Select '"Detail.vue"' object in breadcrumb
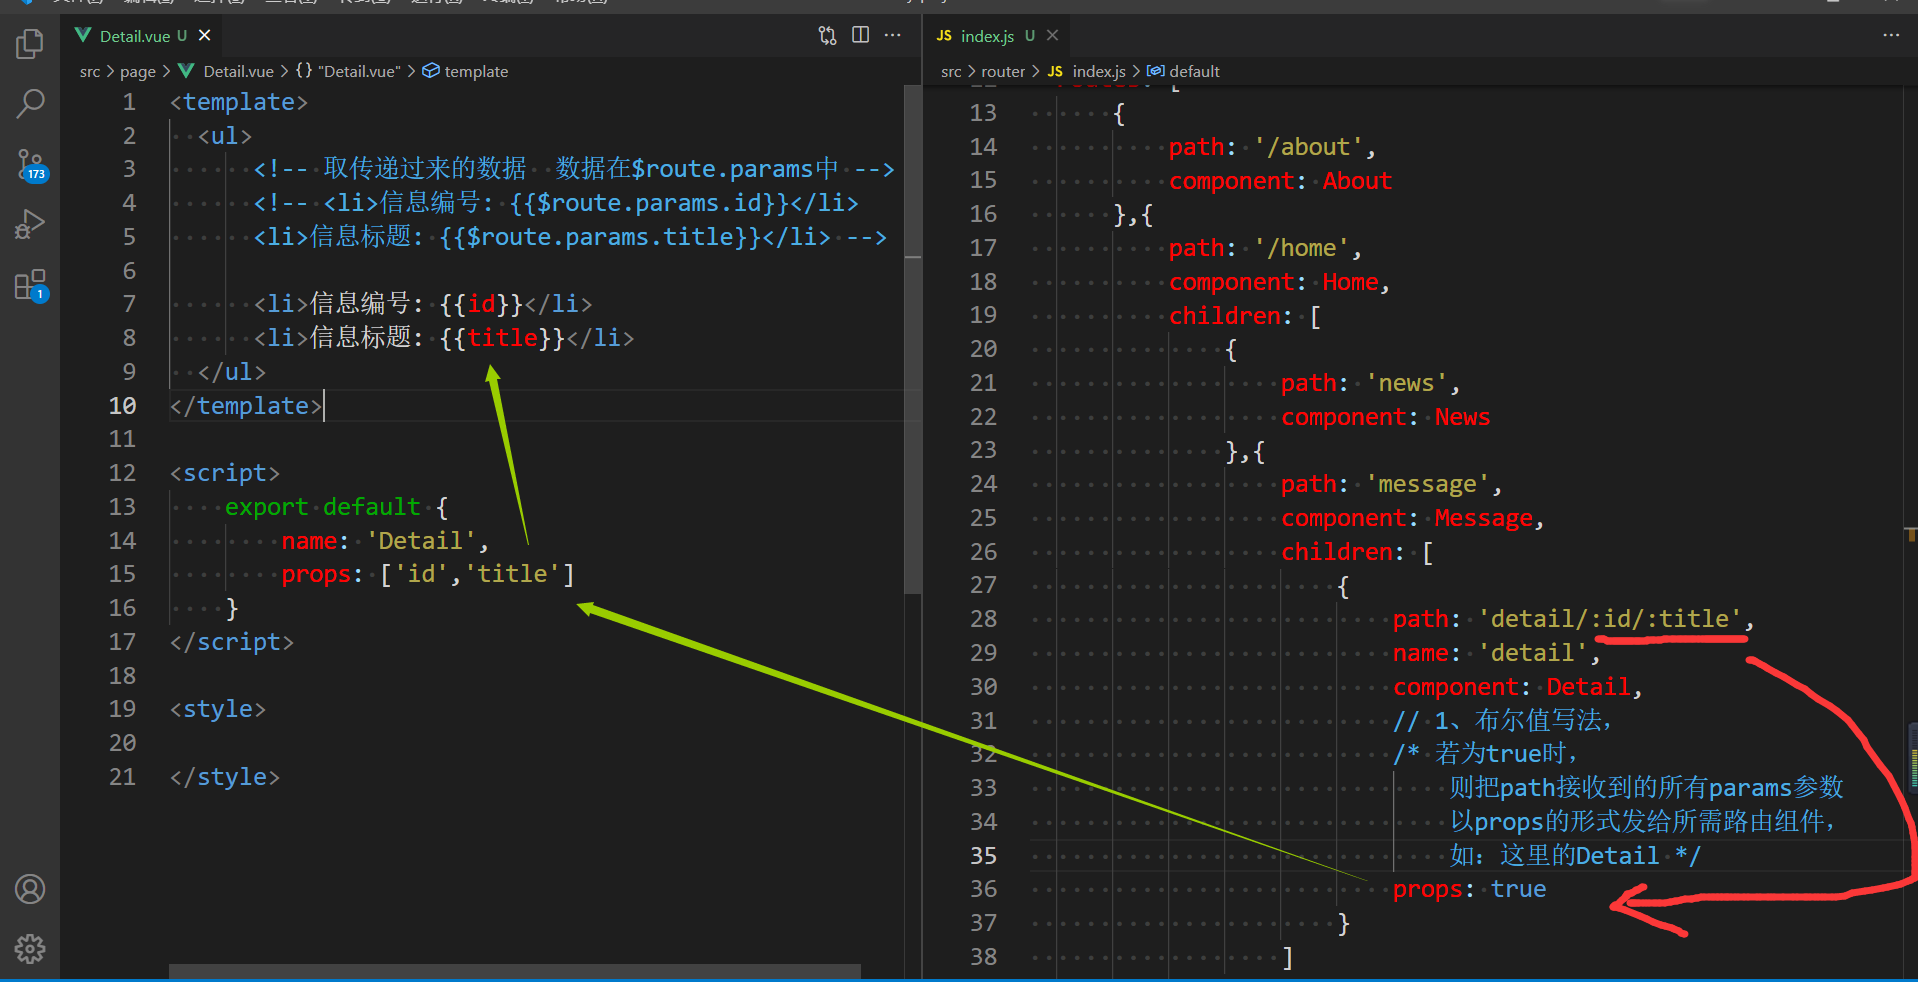The width and height of the screenshot is (1918, 982). click(361, 71)
